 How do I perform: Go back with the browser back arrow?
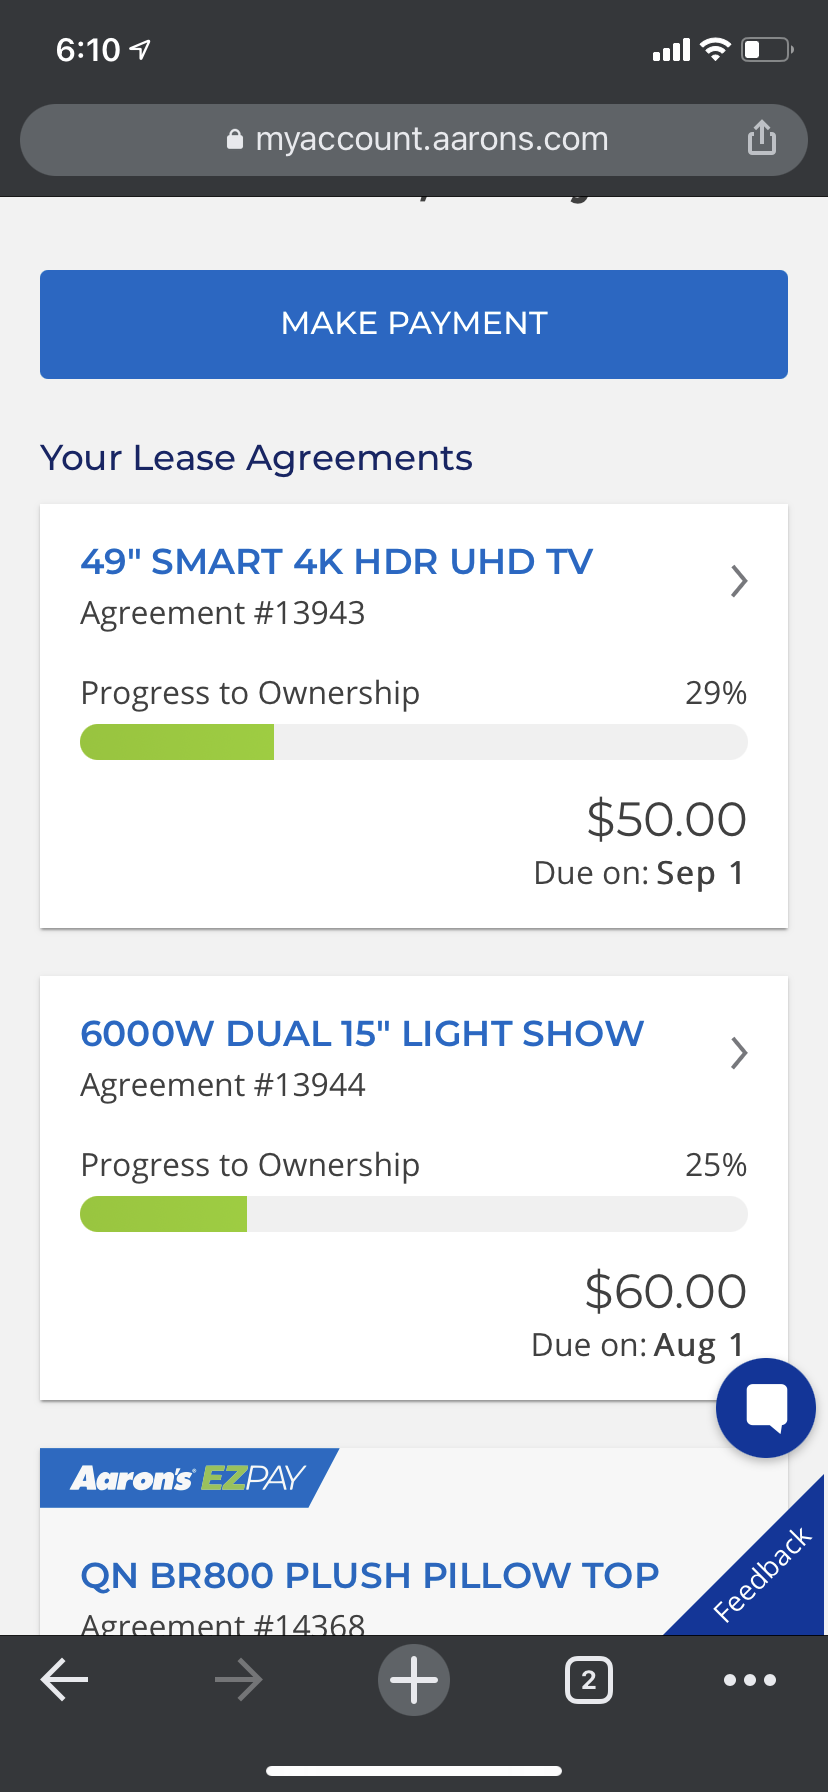pyautogui.click(x=65, y=1680)
